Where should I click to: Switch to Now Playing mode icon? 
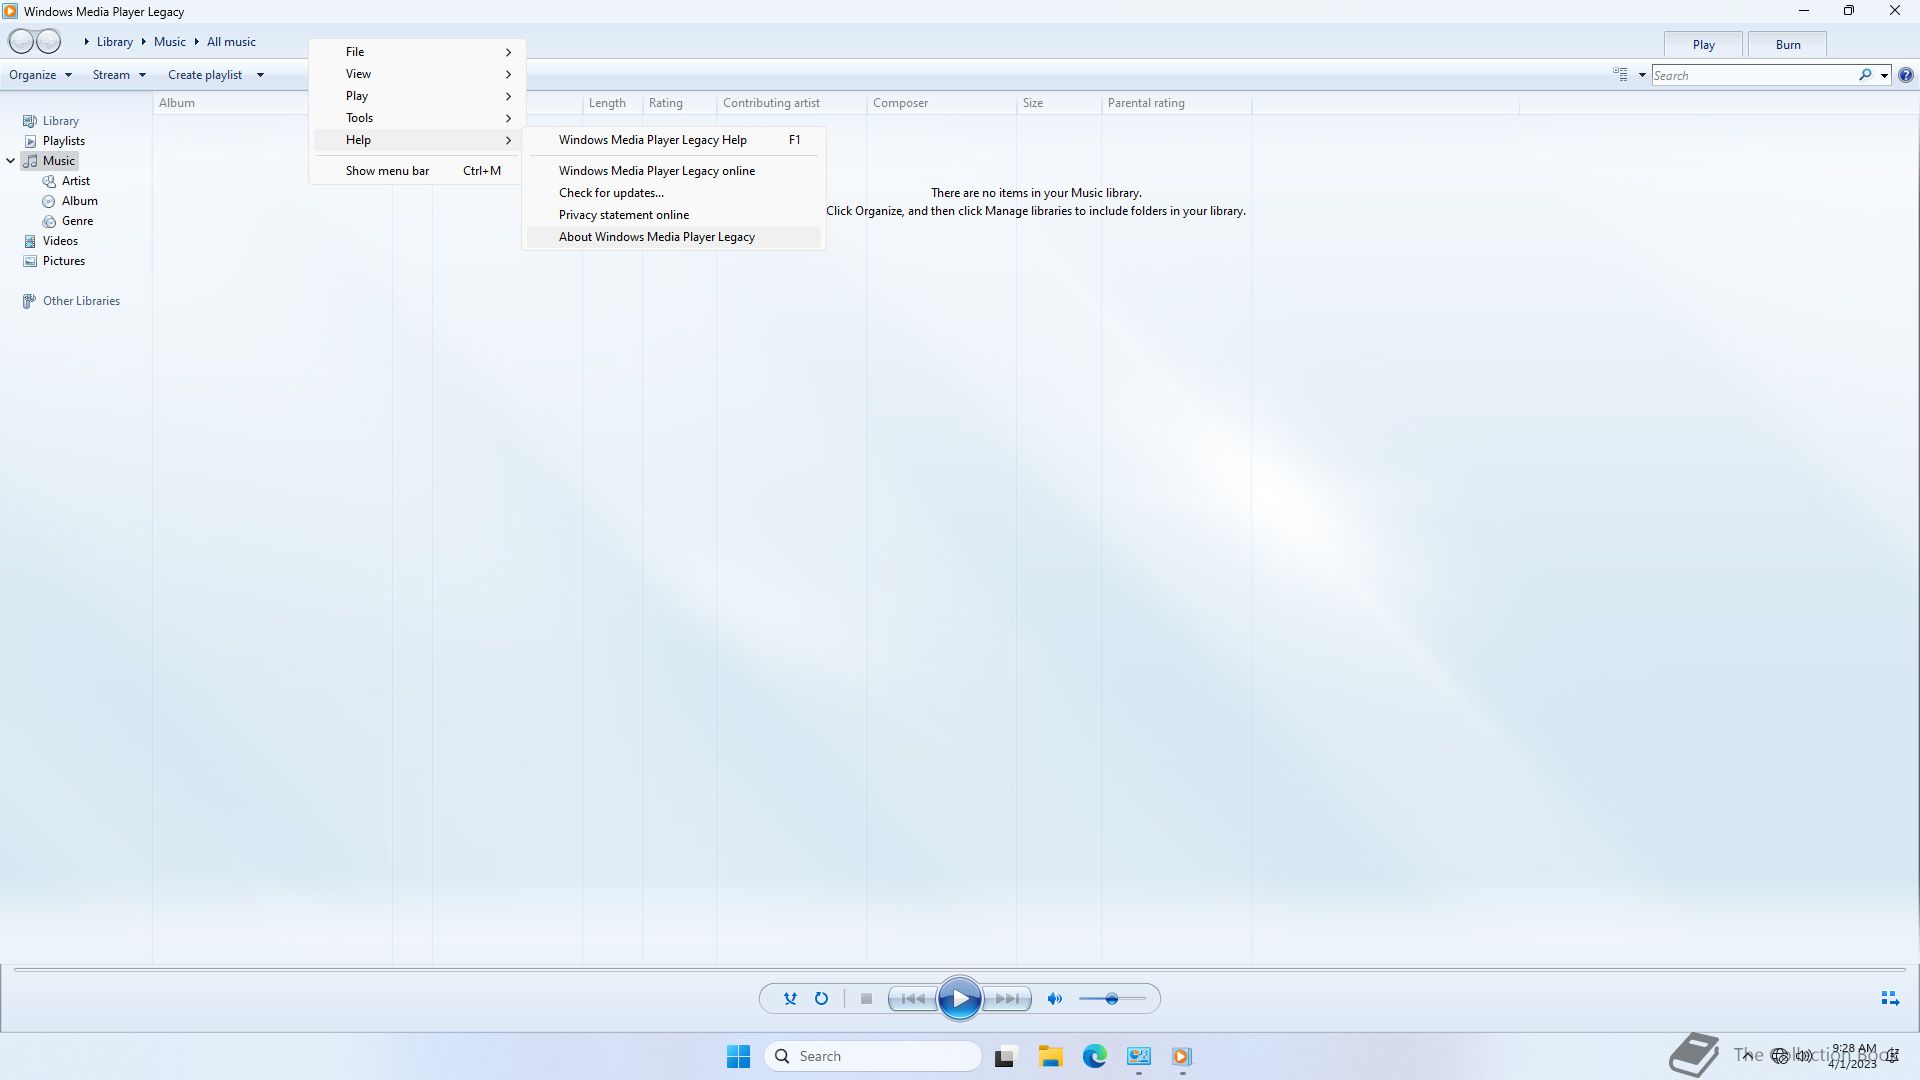pyautogui.click(x=1889, y=998)
